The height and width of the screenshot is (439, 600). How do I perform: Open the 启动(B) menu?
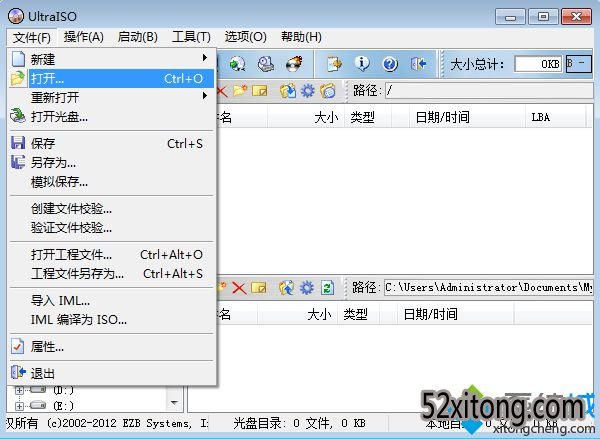(x=138, y=37)
